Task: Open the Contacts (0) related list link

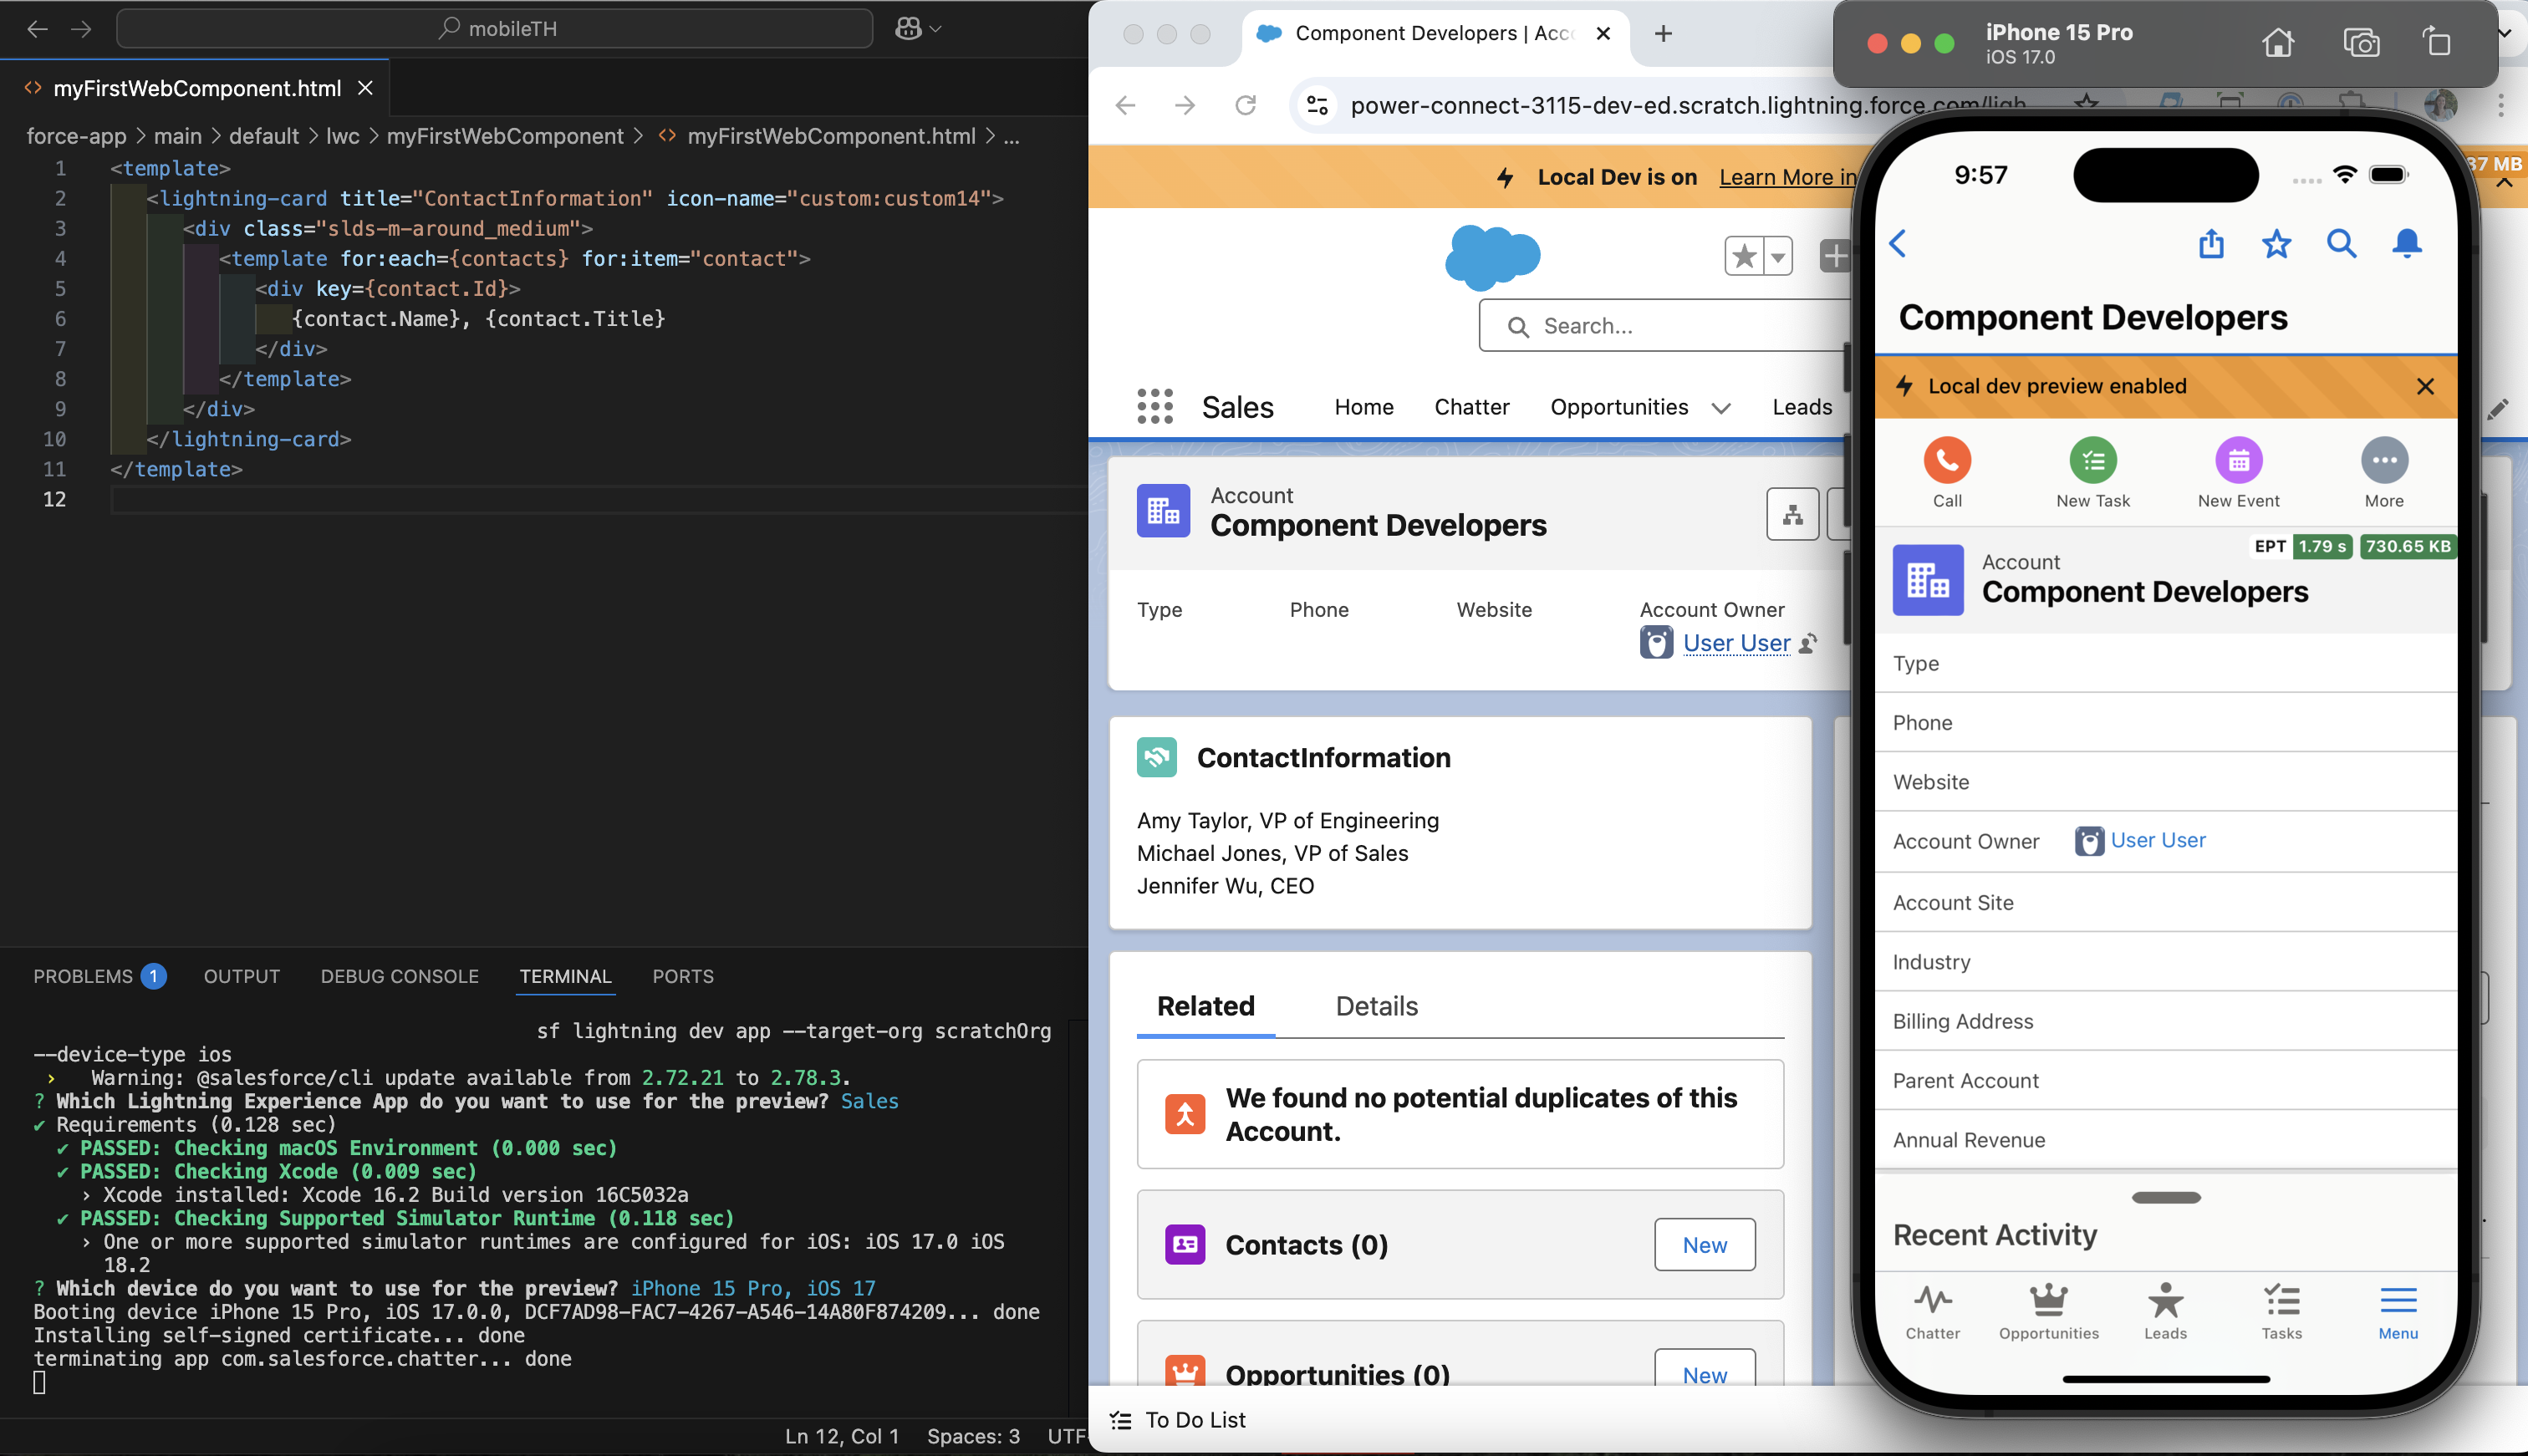Action: point(1306,1245)
